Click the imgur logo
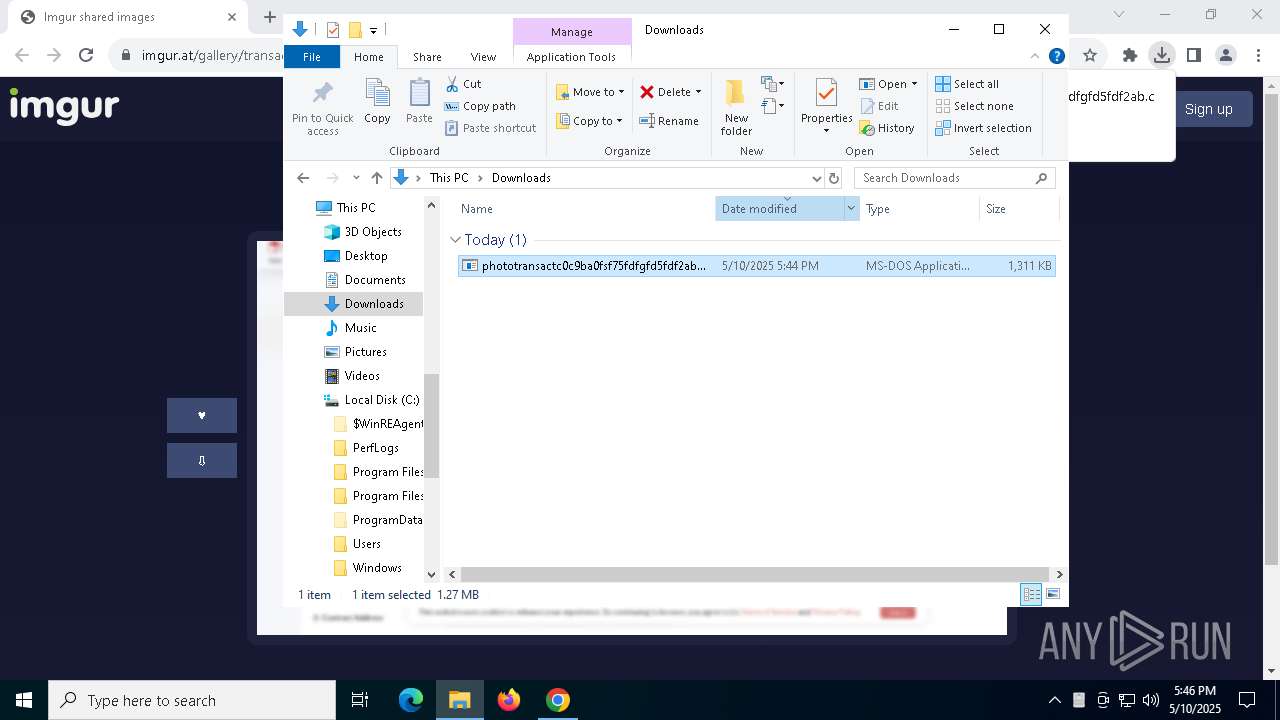Viewport: 1280px width, 720px height. coord(64,106)
